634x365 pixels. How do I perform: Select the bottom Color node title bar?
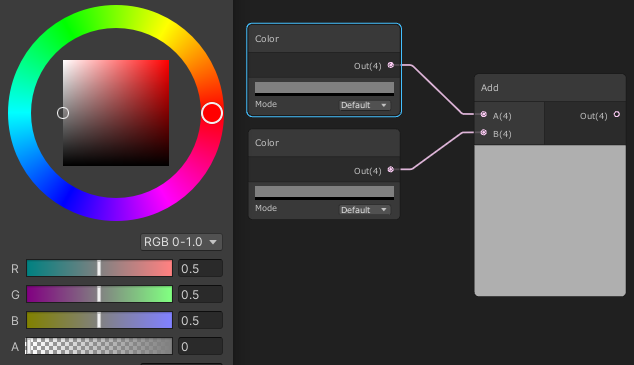[324, 143]
